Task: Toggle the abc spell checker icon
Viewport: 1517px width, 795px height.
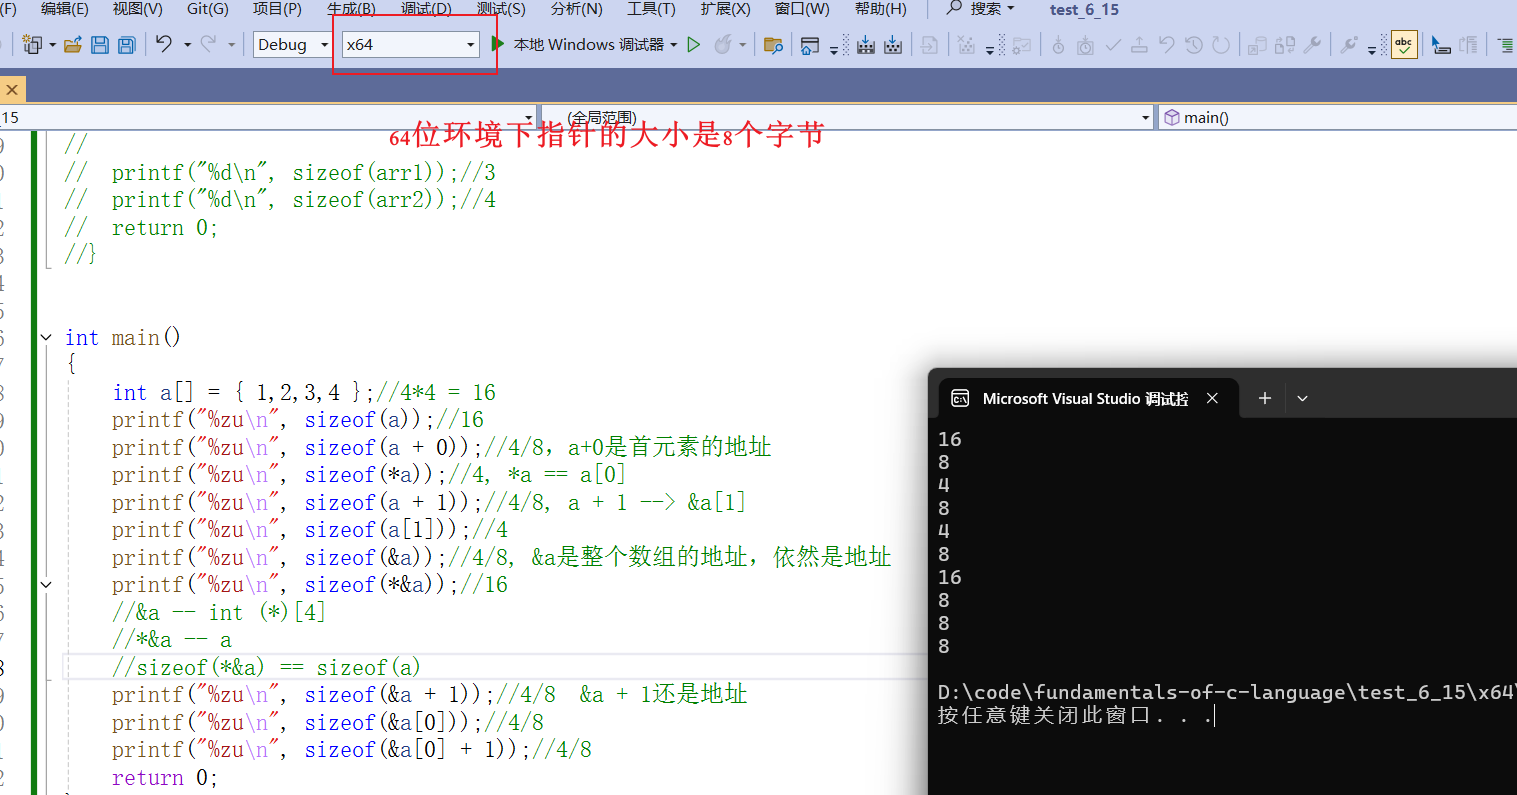Action: (x=1404, y=45)
